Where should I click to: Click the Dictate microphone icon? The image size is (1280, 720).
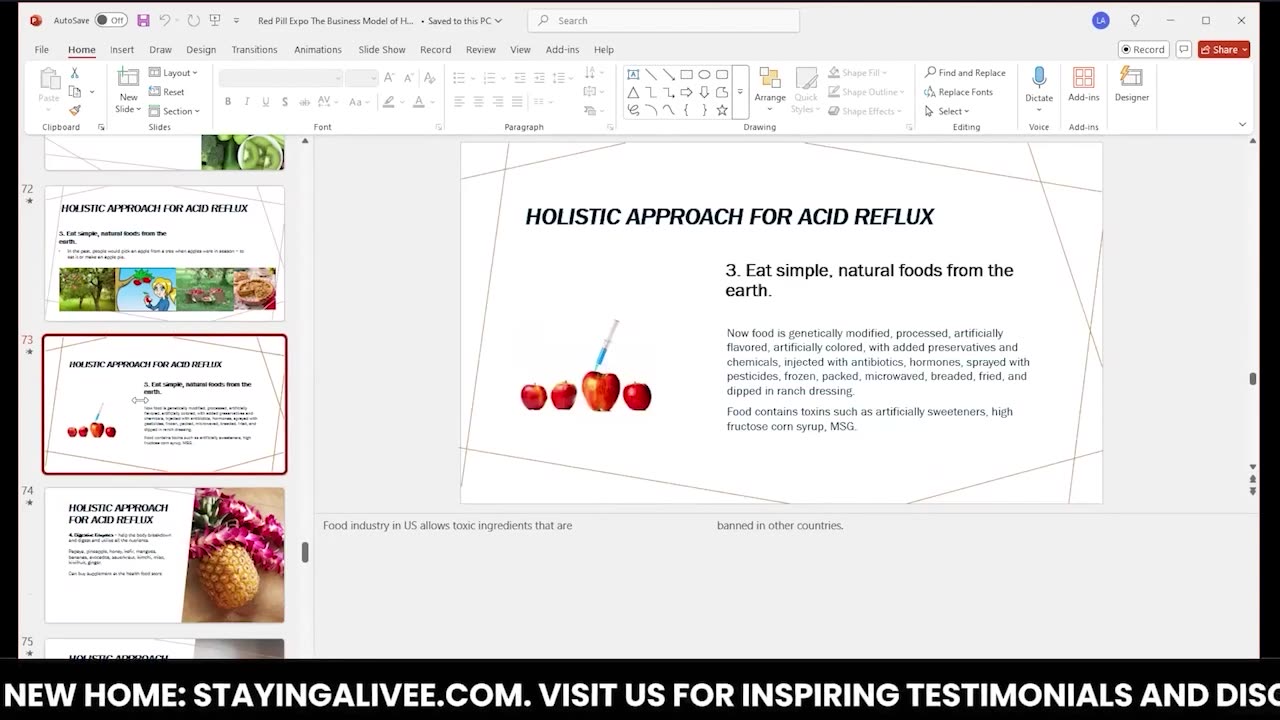(x=1039, y=78)
